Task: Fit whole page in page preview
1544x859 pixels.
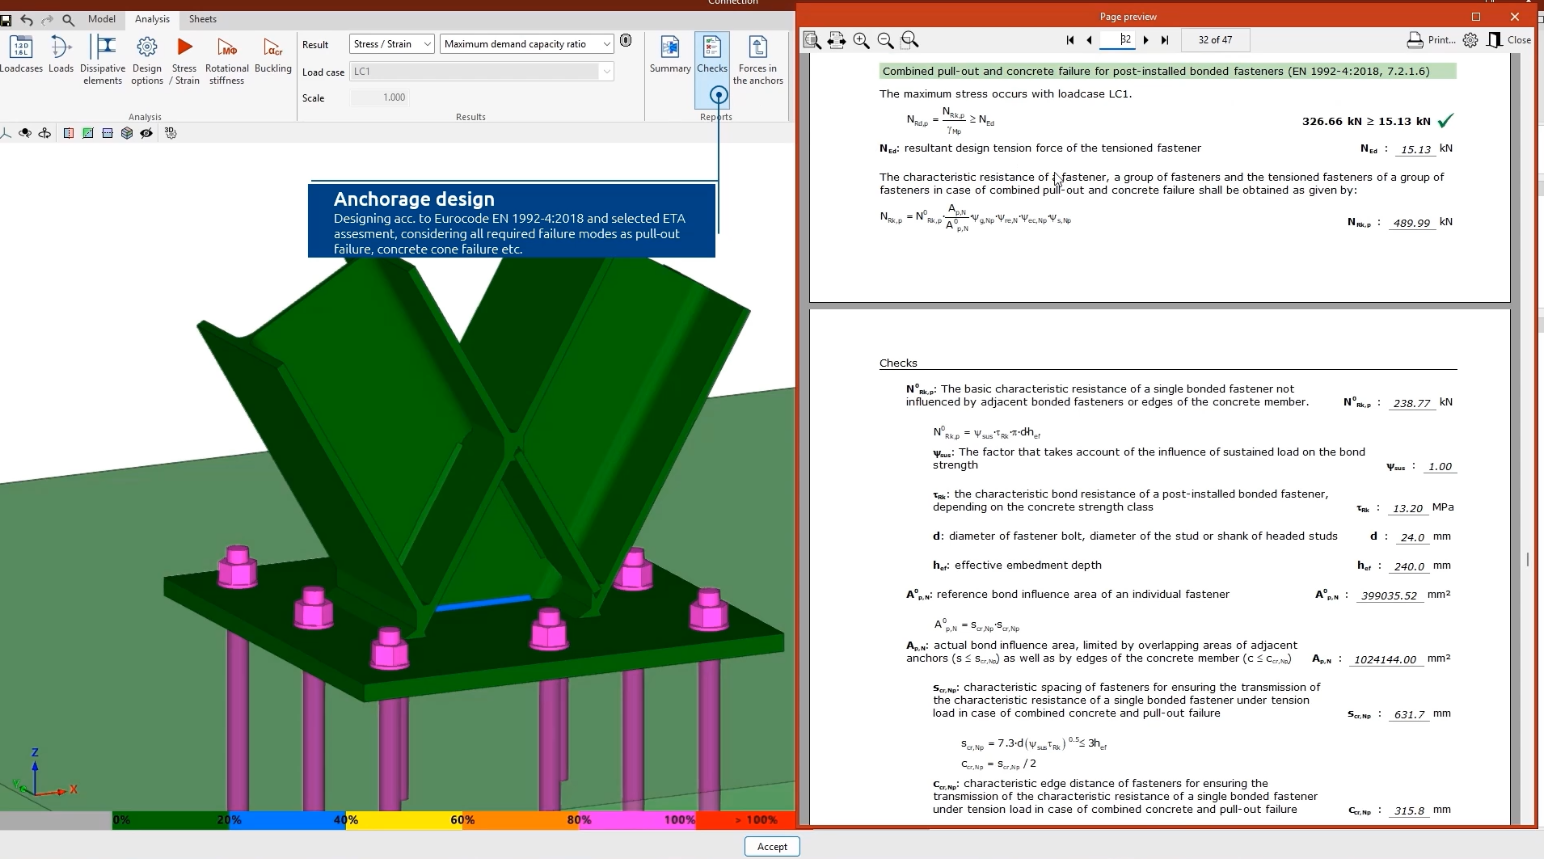Action: [x=812, y=40]
